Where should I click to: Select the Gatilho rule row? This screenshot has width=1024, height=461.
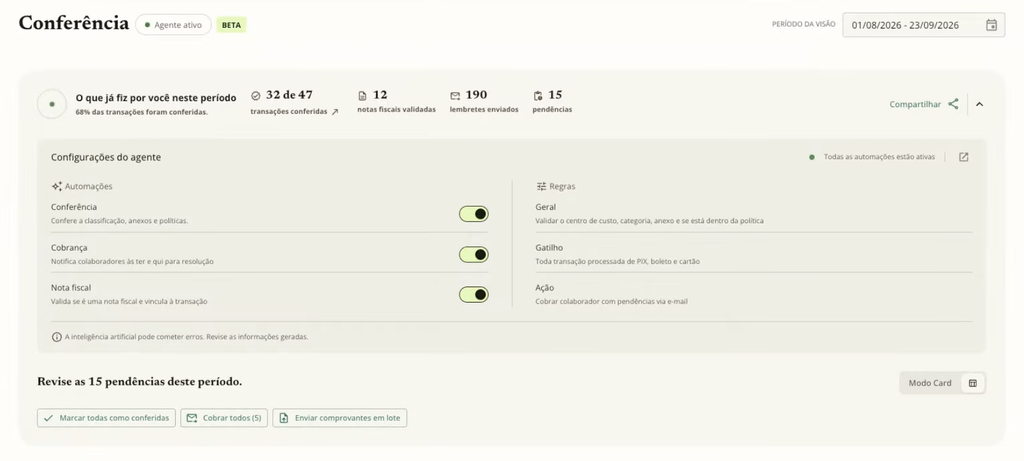coord(754,254)
